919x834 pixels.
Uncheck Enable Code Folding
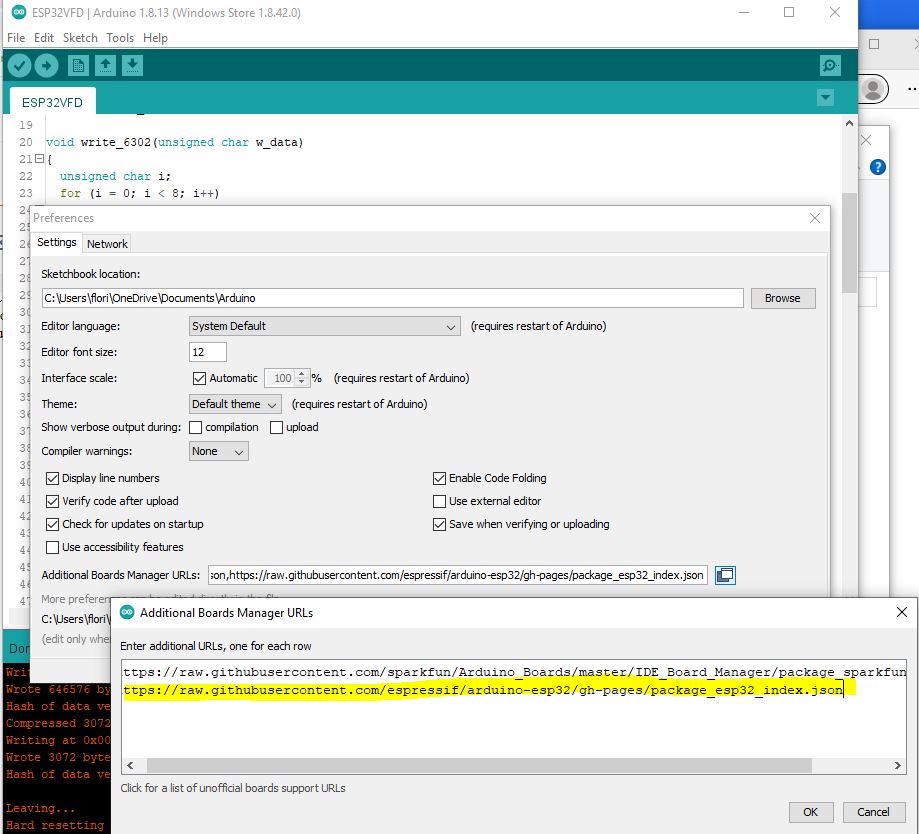coord(438,478)
